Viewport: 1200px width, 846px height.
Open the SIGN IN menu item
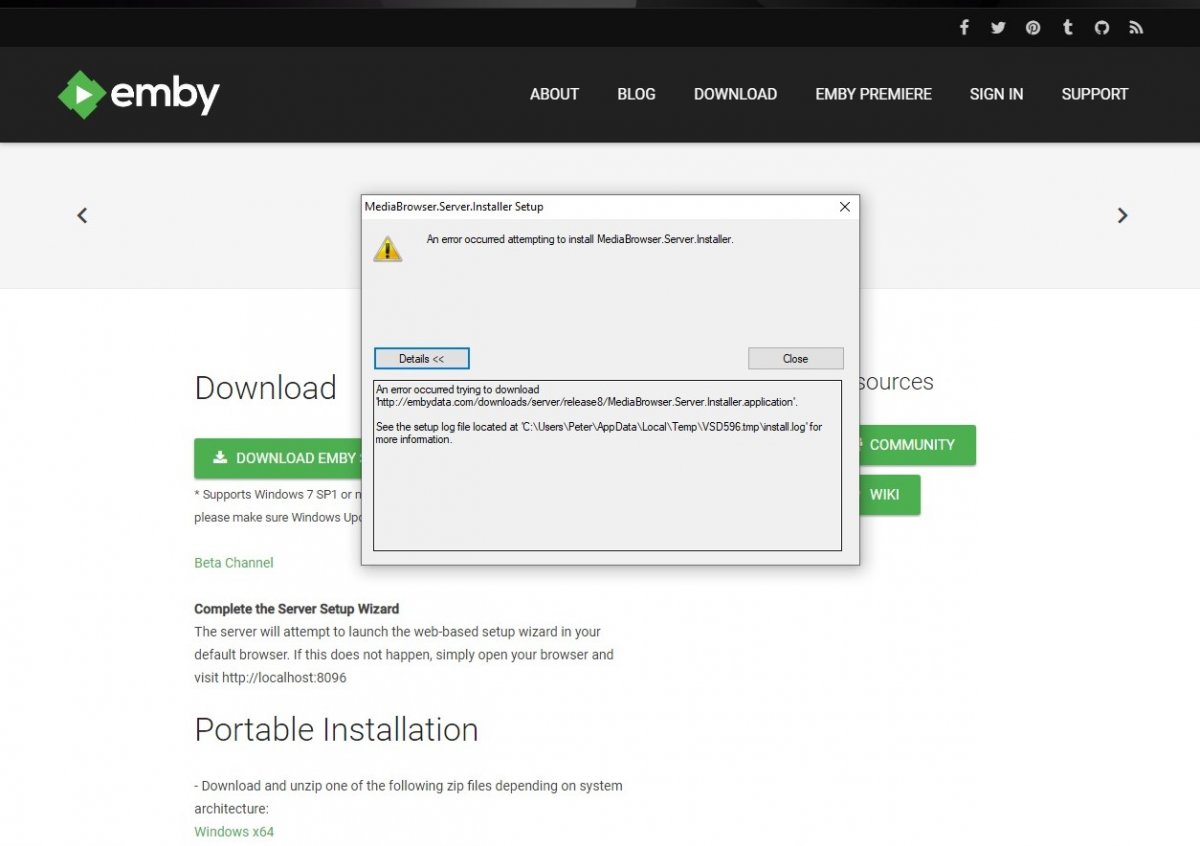click(996, 94)
